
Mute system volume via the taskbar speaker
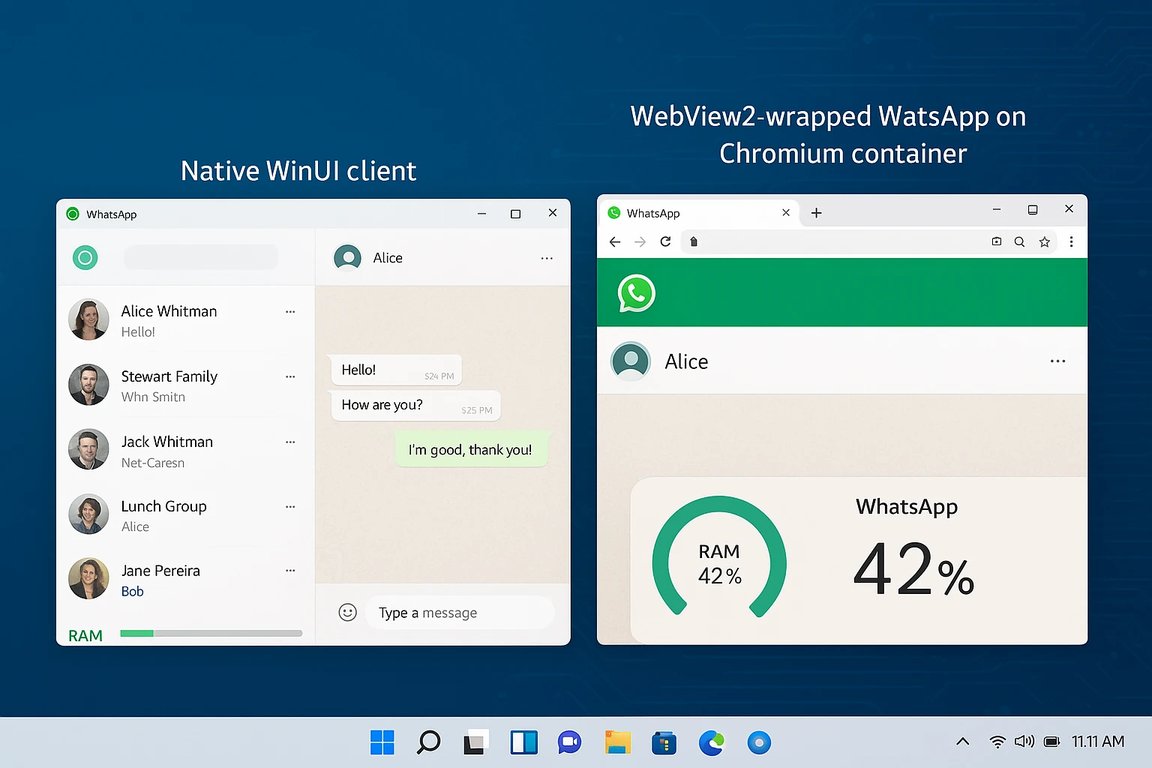(1024, 742)
